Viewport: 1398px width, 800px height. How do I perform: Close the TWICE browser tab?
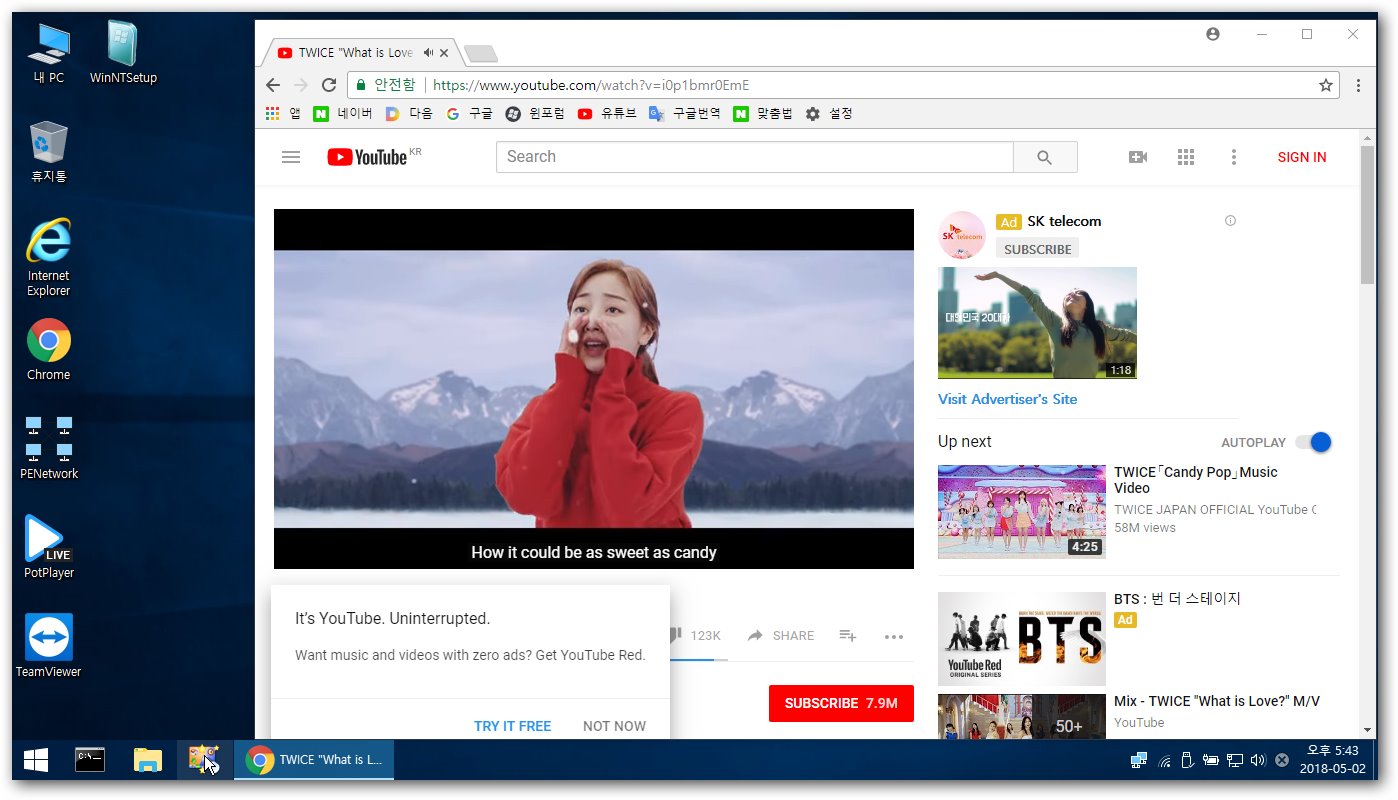pos(444,53)
